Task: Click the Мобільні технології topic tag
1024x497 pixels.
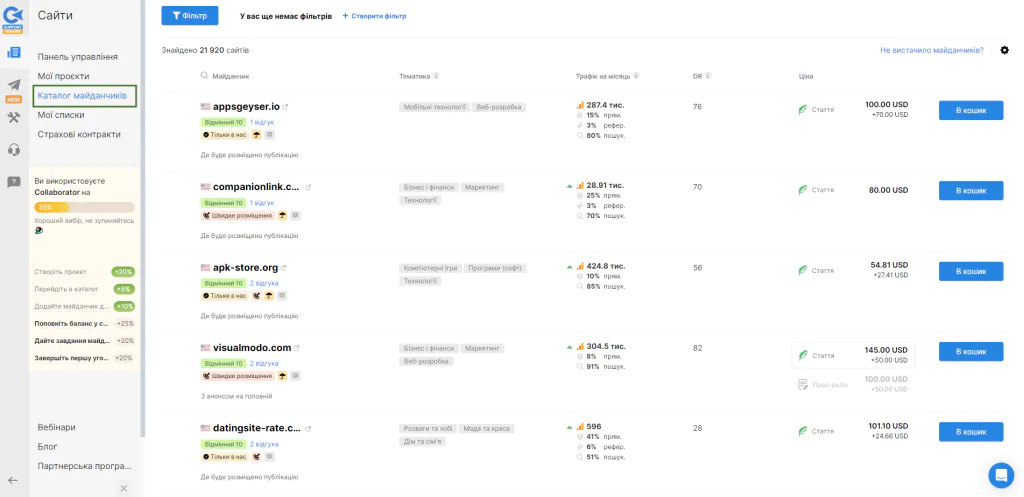Action: point(434,107)
